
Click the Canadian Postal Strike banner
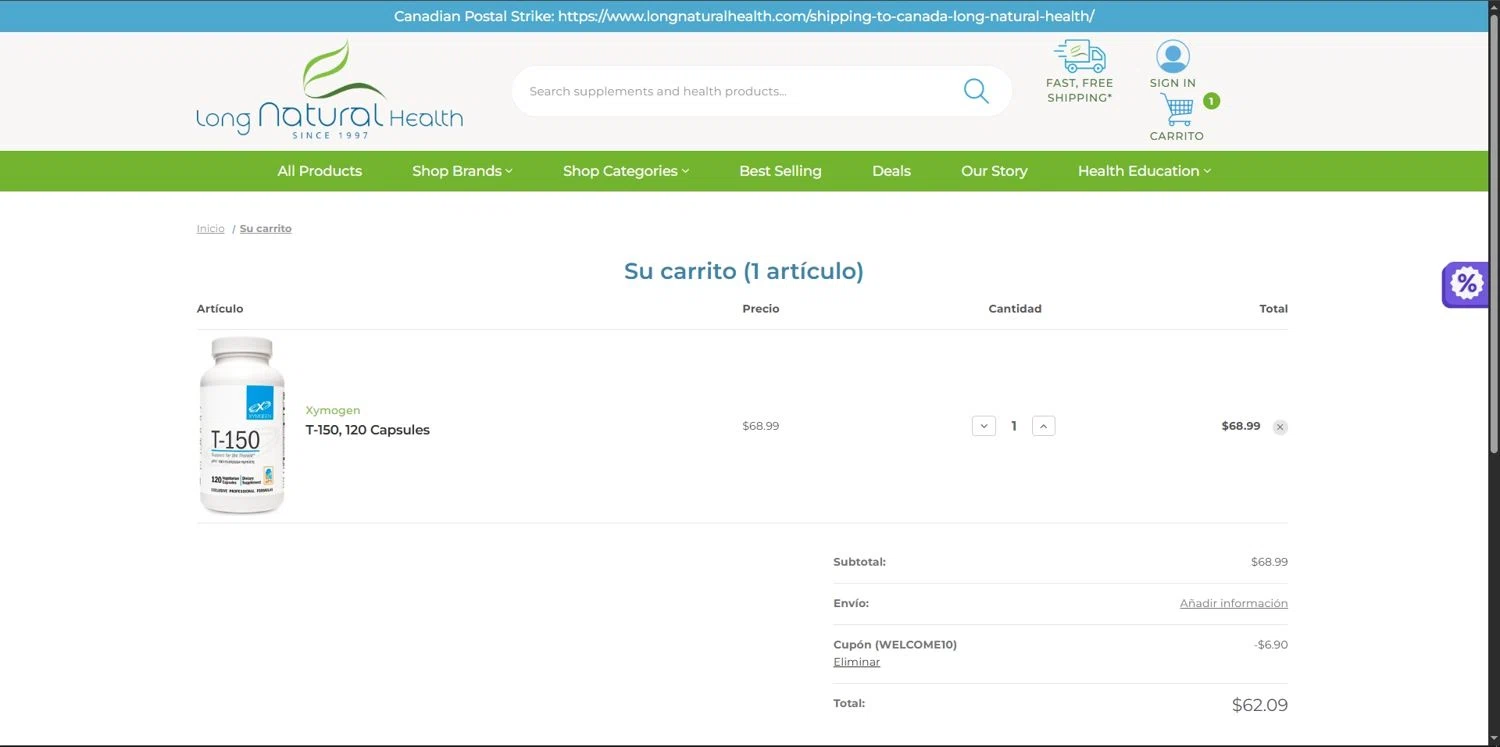pyautogui.click(x=744, y=16)
